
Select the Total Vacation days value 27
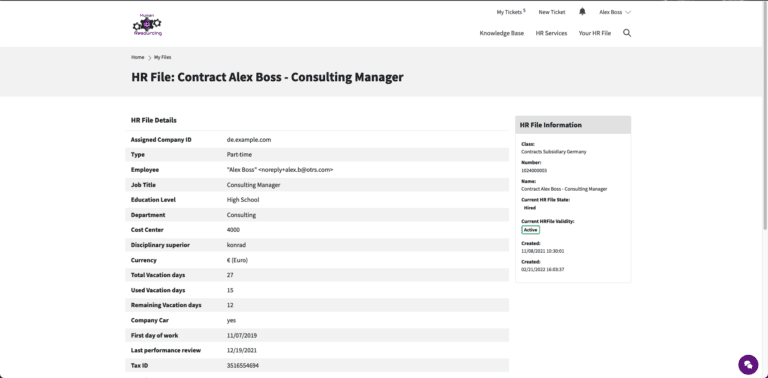[230, 275]
